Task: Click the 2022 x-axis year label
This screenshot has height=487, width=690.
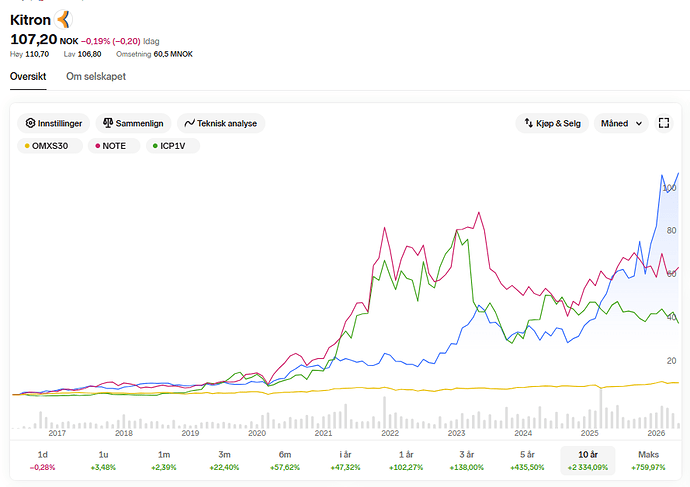Action: (390, 433)
